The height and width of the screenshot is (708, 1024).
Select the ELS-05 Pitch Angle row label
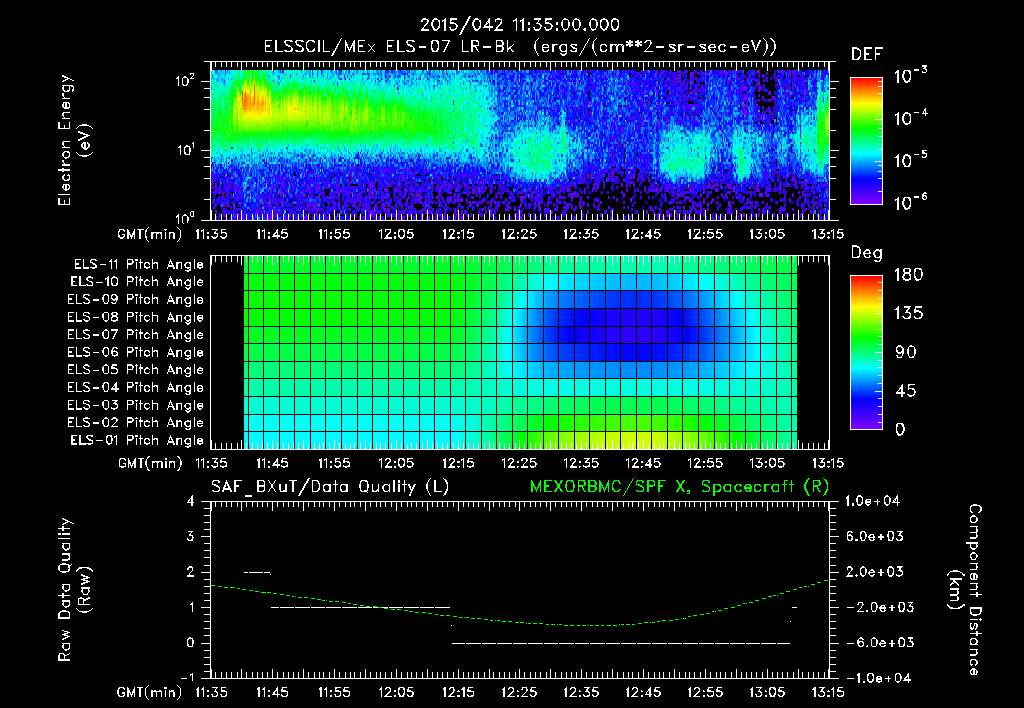(136, 370)
